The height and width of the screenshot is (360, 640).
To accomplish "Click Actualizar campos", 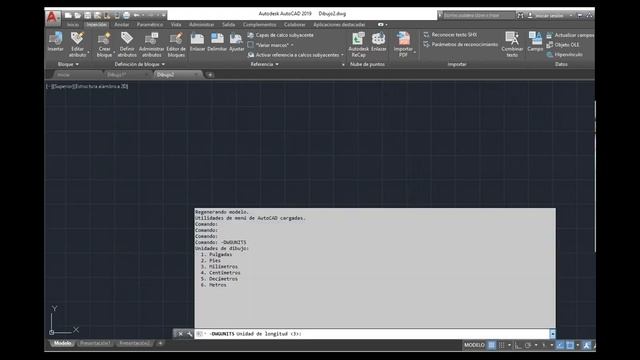I will [570, 35].
